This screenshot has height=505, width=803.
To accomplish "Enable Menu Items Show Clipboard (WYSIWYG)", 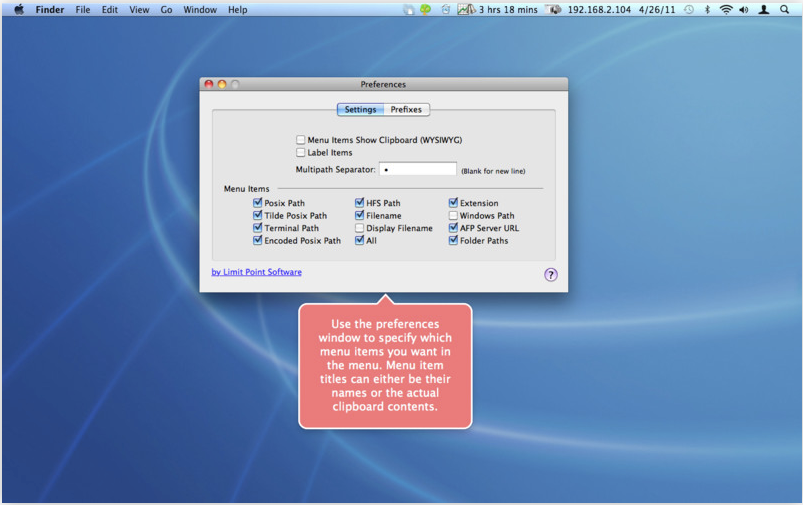I will click(301, 140).
